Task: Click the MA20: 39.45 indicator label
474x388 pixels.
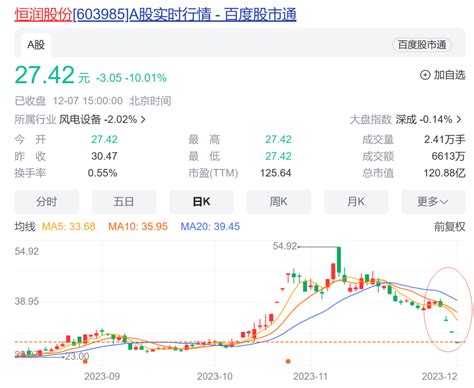Action: point(210,227)
